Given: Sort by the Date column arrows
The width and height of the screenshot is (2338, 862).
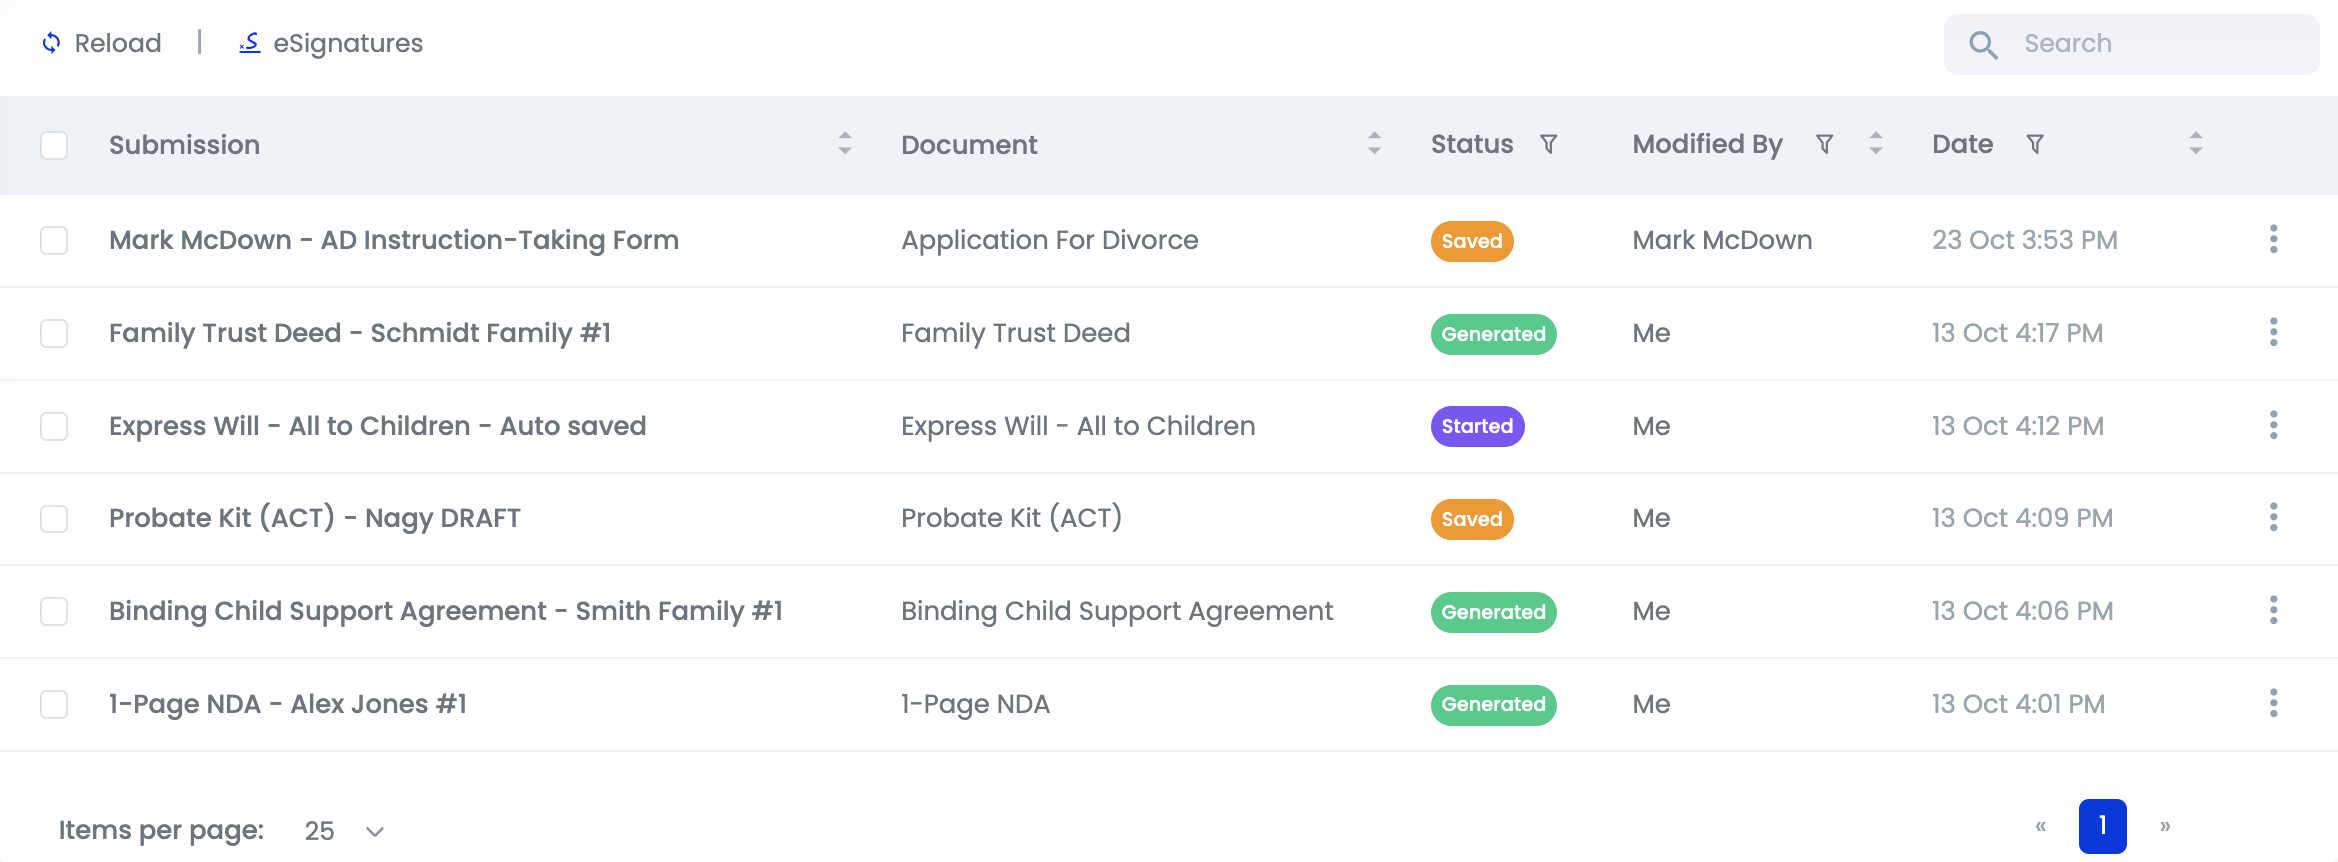Looking at the screenshot, I should pos(2196,144).
